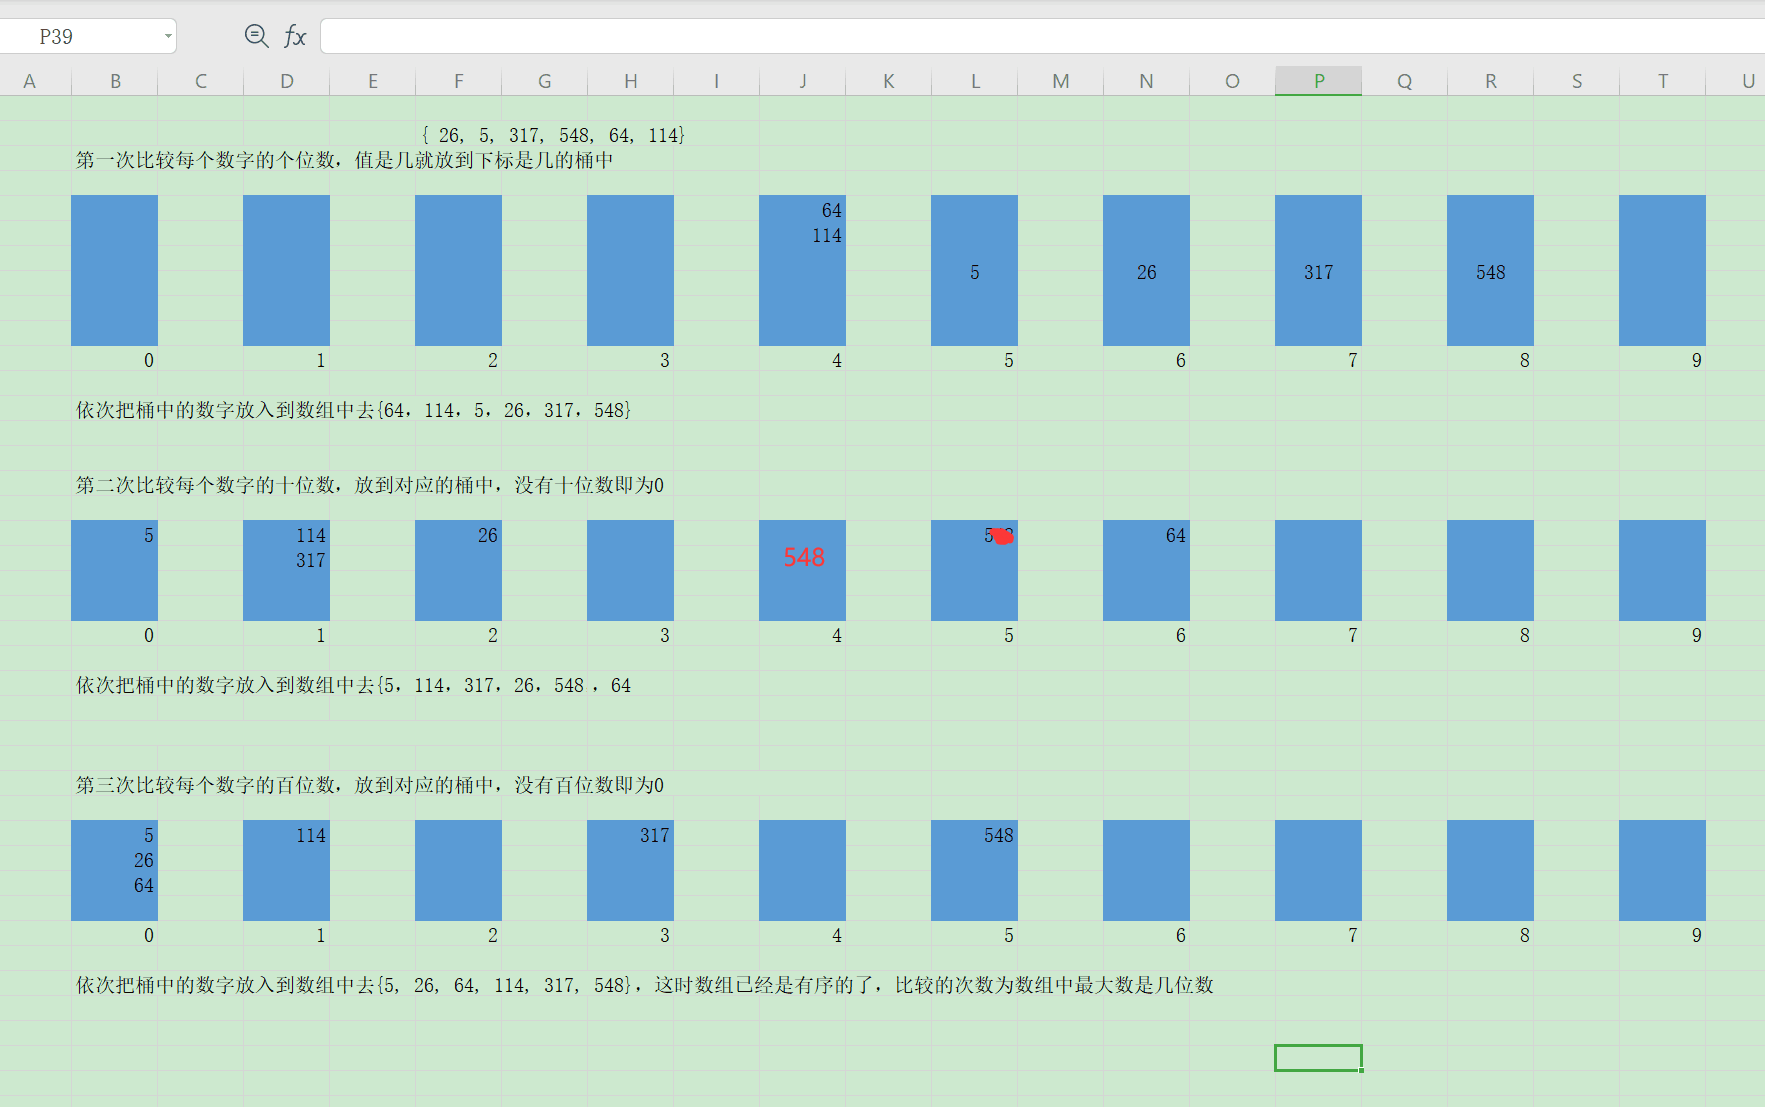This screenshot has height=1107, width=1765.
Task: Click the red 548 text in the tens-digit buckets
Action: [804, 557]
